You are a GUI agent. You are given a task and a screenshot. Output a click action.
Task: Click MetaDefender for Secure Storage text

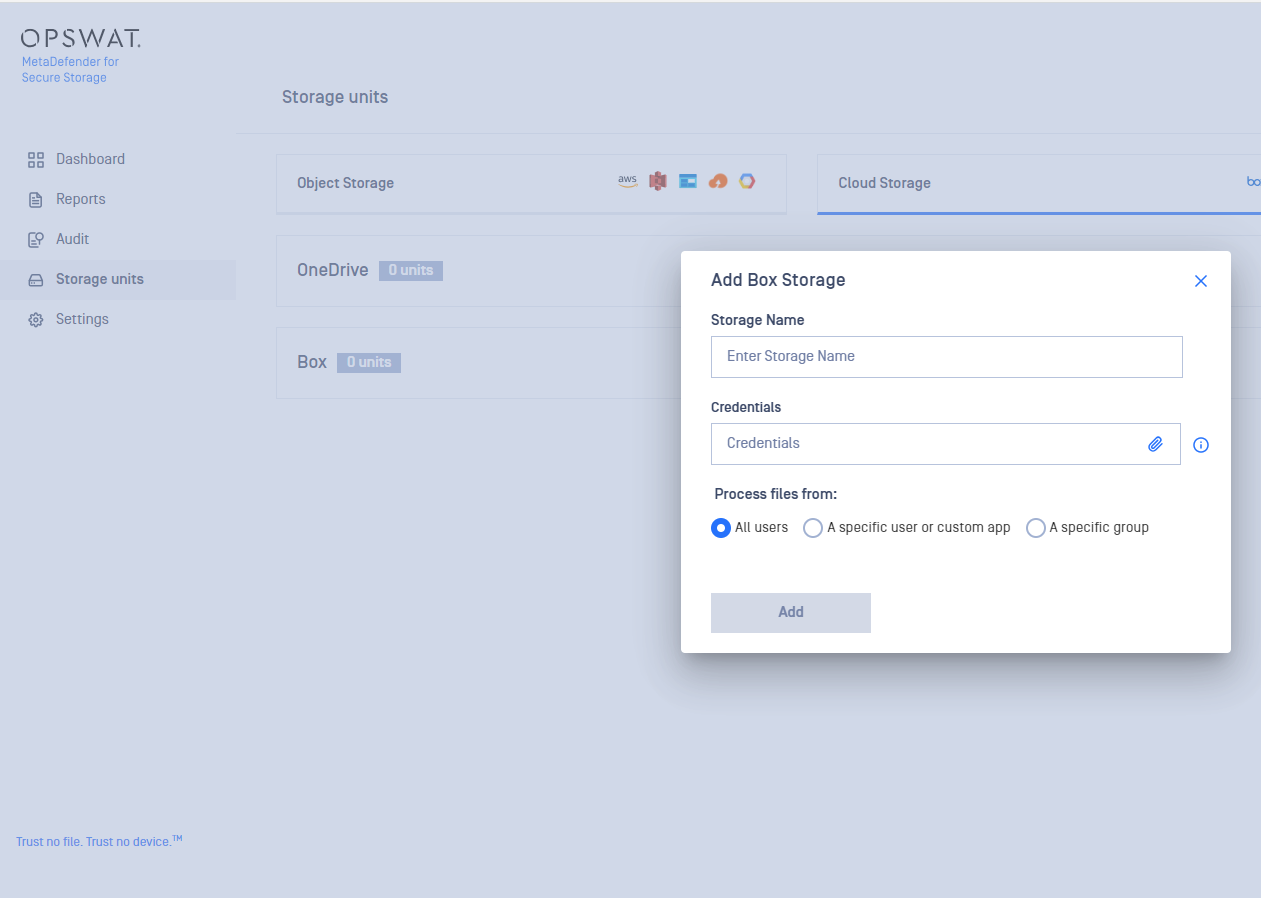[70, 69]
